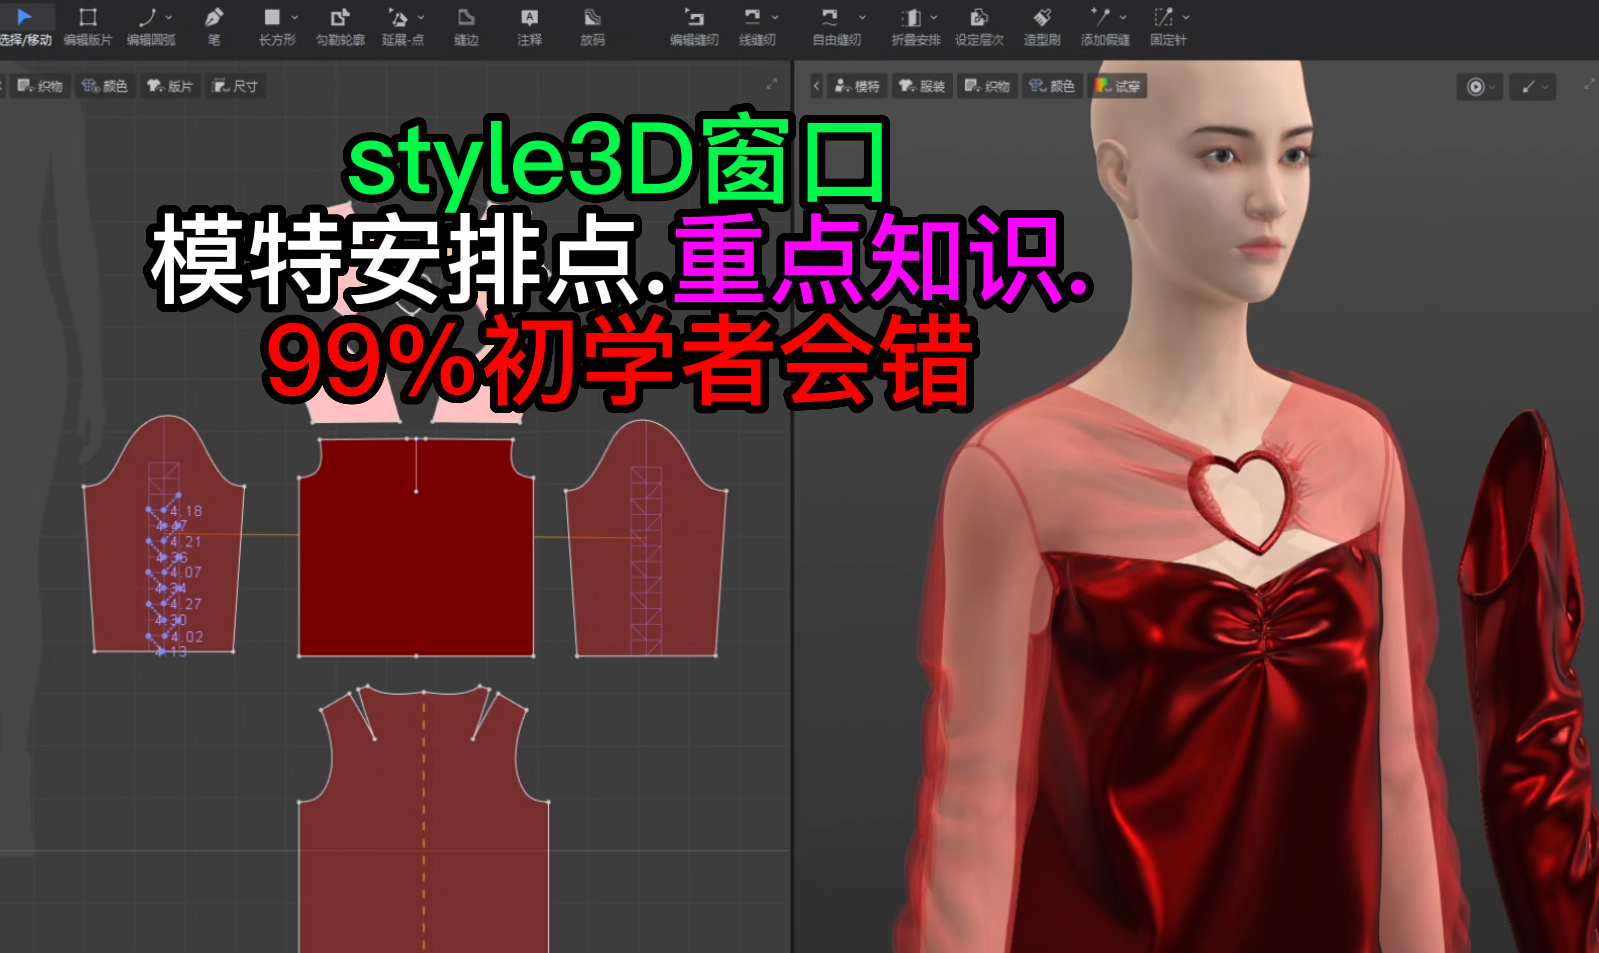This screenshot has width=1599, height=953.
Task: Open the 折叠安排 dropdown arrow
Action: coord(934,17)
